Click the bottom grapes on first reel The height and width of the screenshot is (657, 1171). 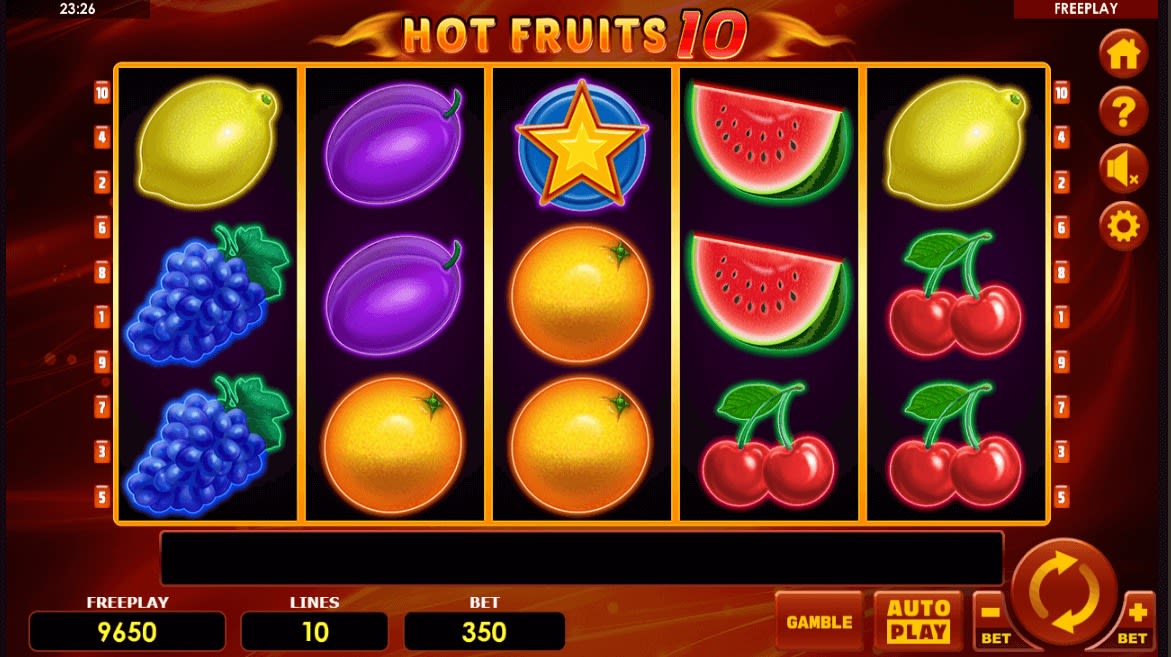207,445
